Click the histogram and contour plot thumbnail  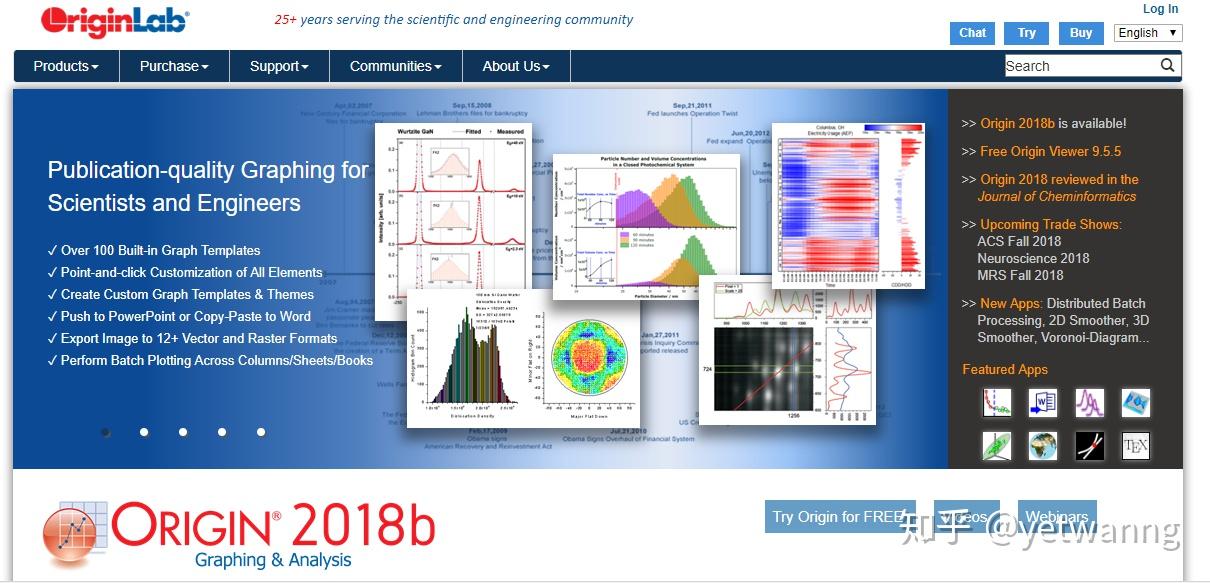tap(524, 358)
